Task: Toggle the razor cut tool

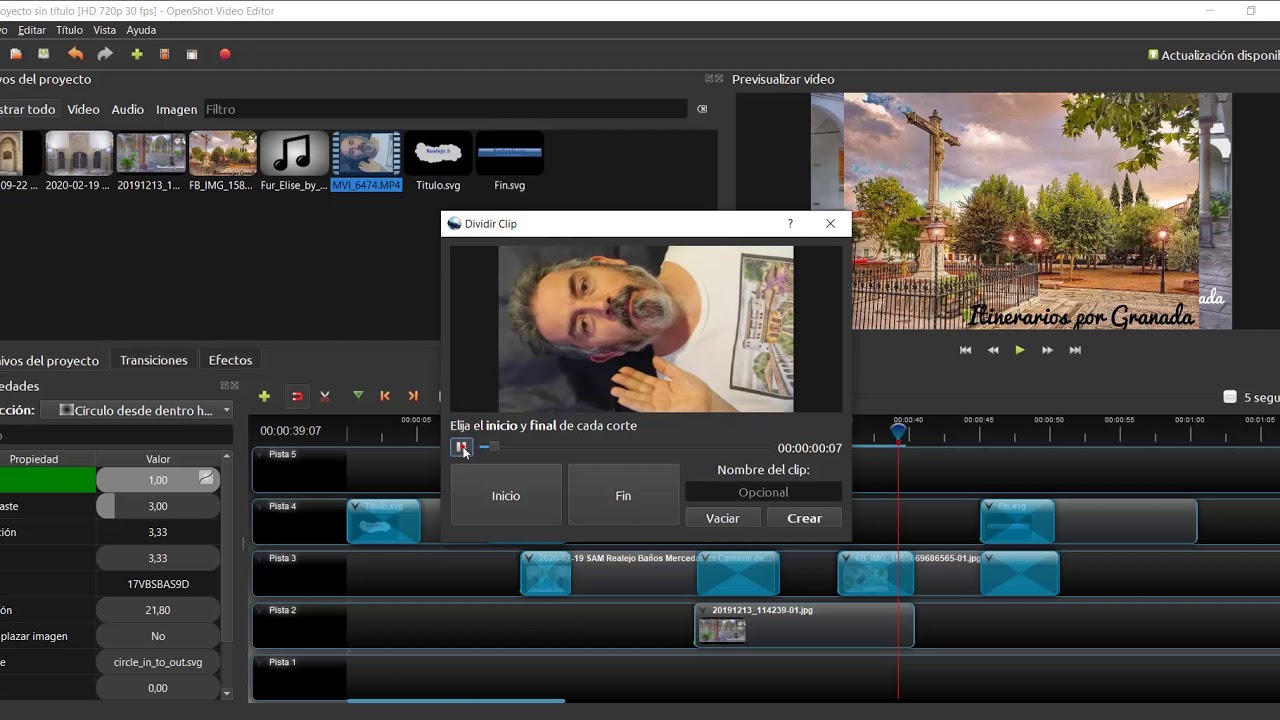Action: (x=325, y=396)
